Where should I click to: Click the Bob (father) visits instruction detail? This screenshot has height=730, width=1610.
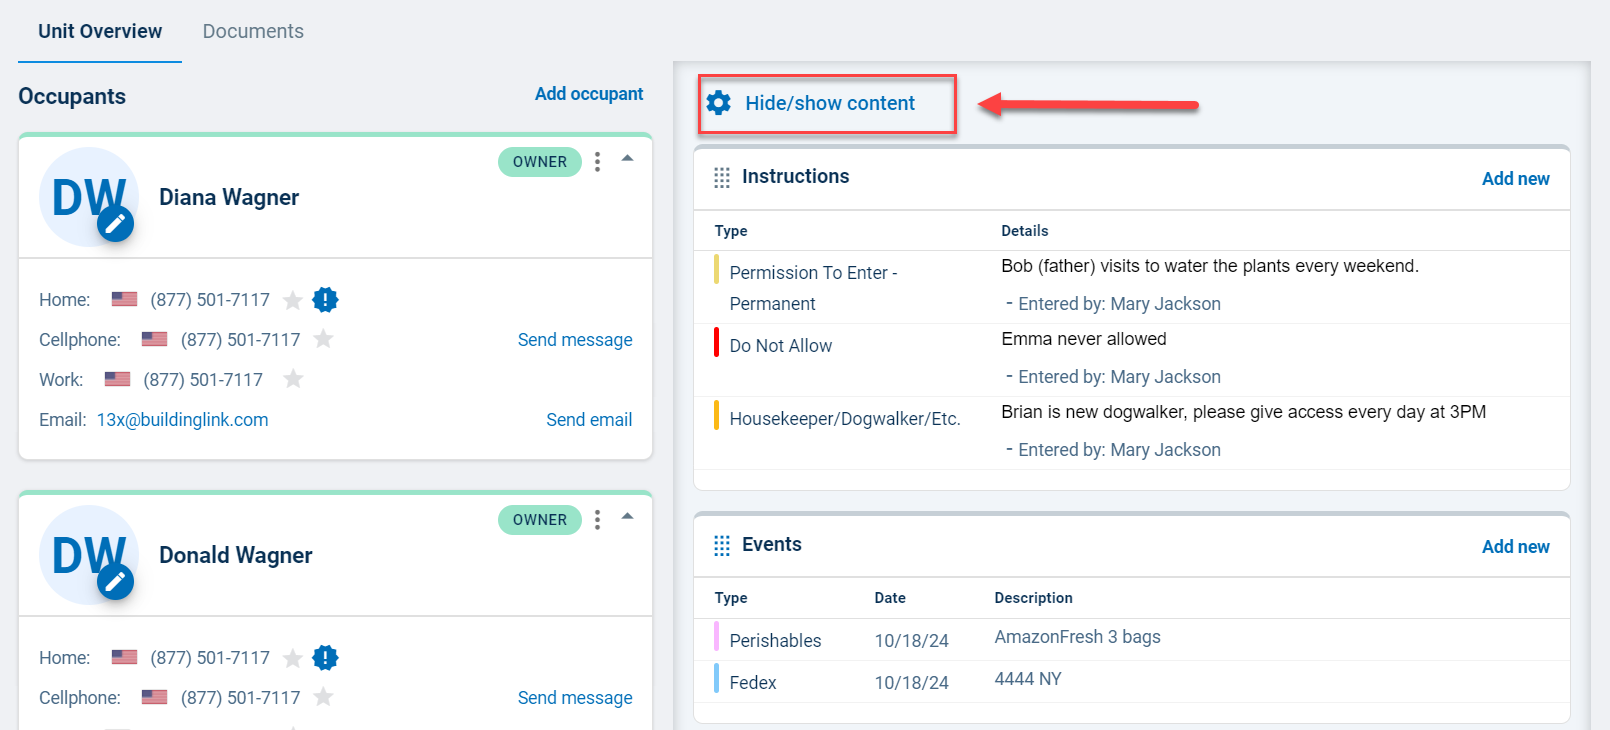click(1210, 266)
